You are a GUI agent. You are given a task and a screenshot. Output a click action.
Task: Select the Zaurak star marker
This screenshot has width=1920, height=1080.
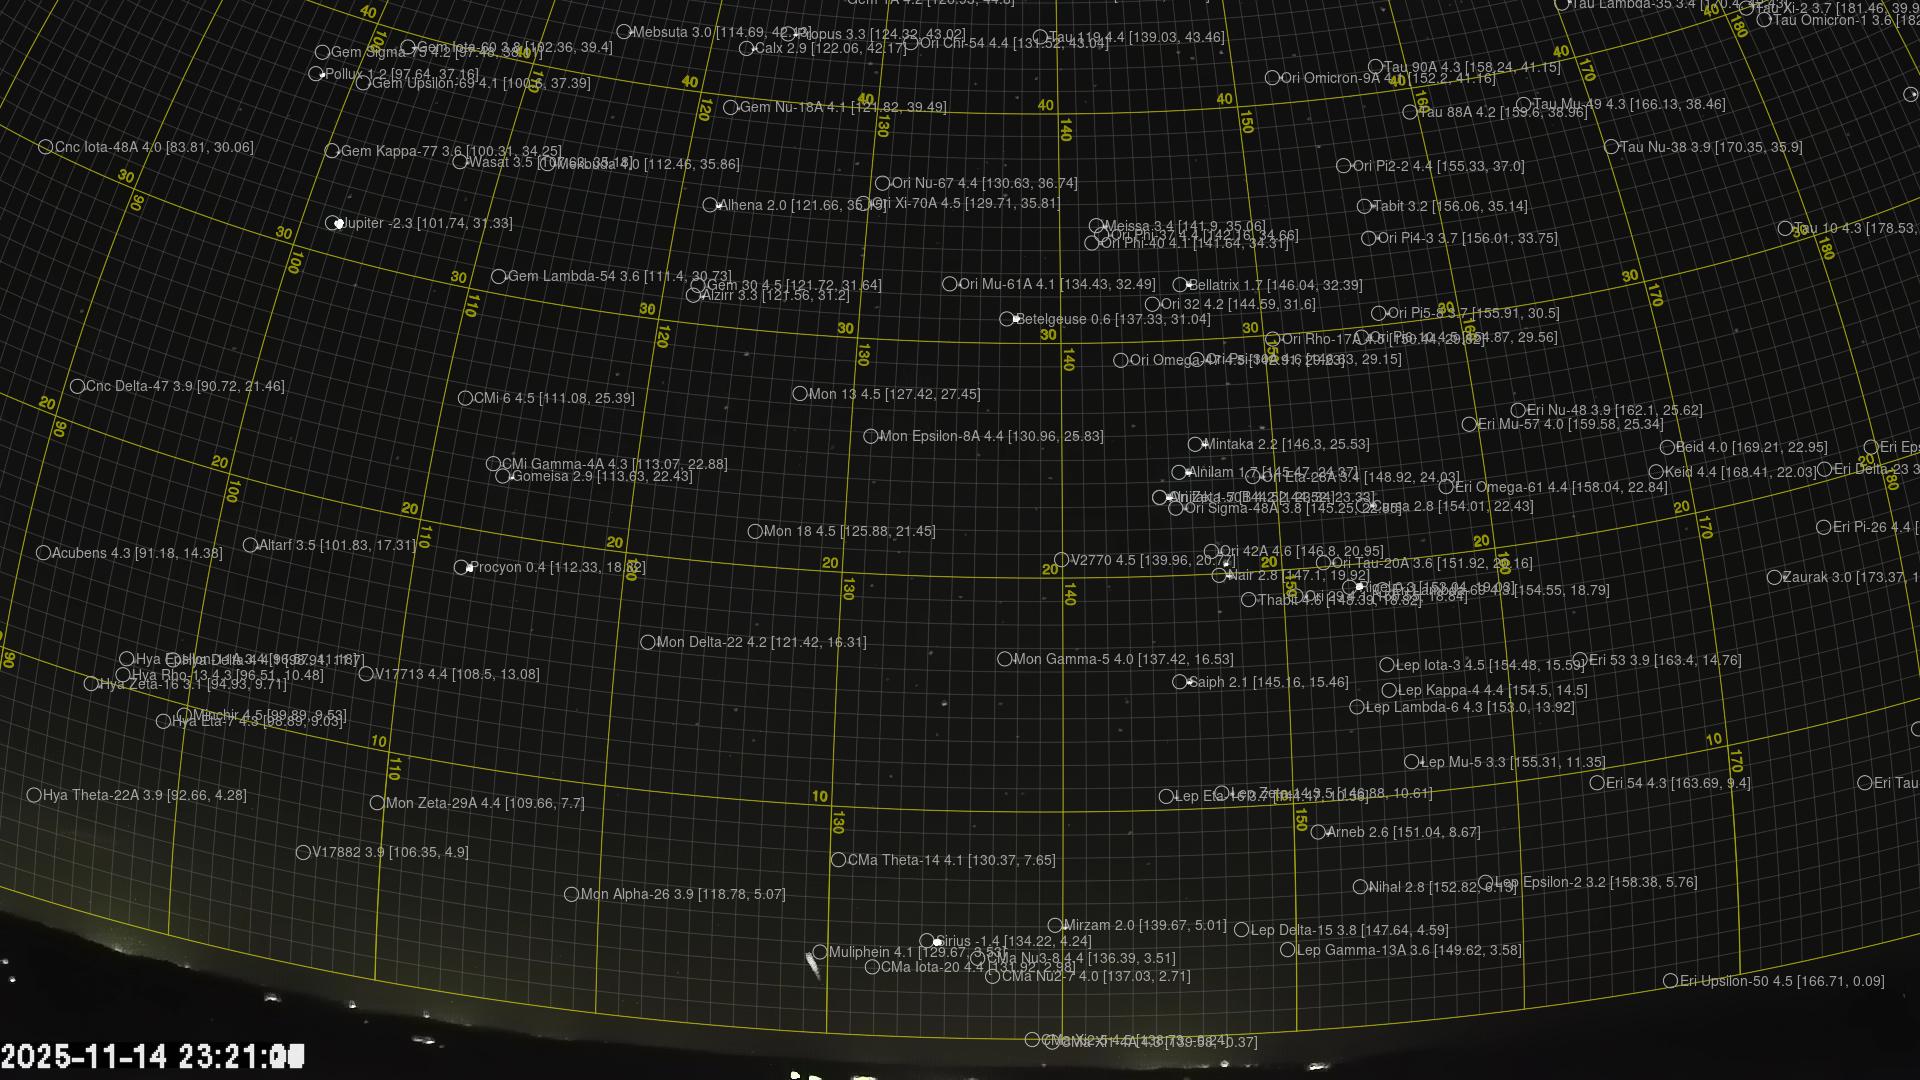click(x=1774, y=577)
